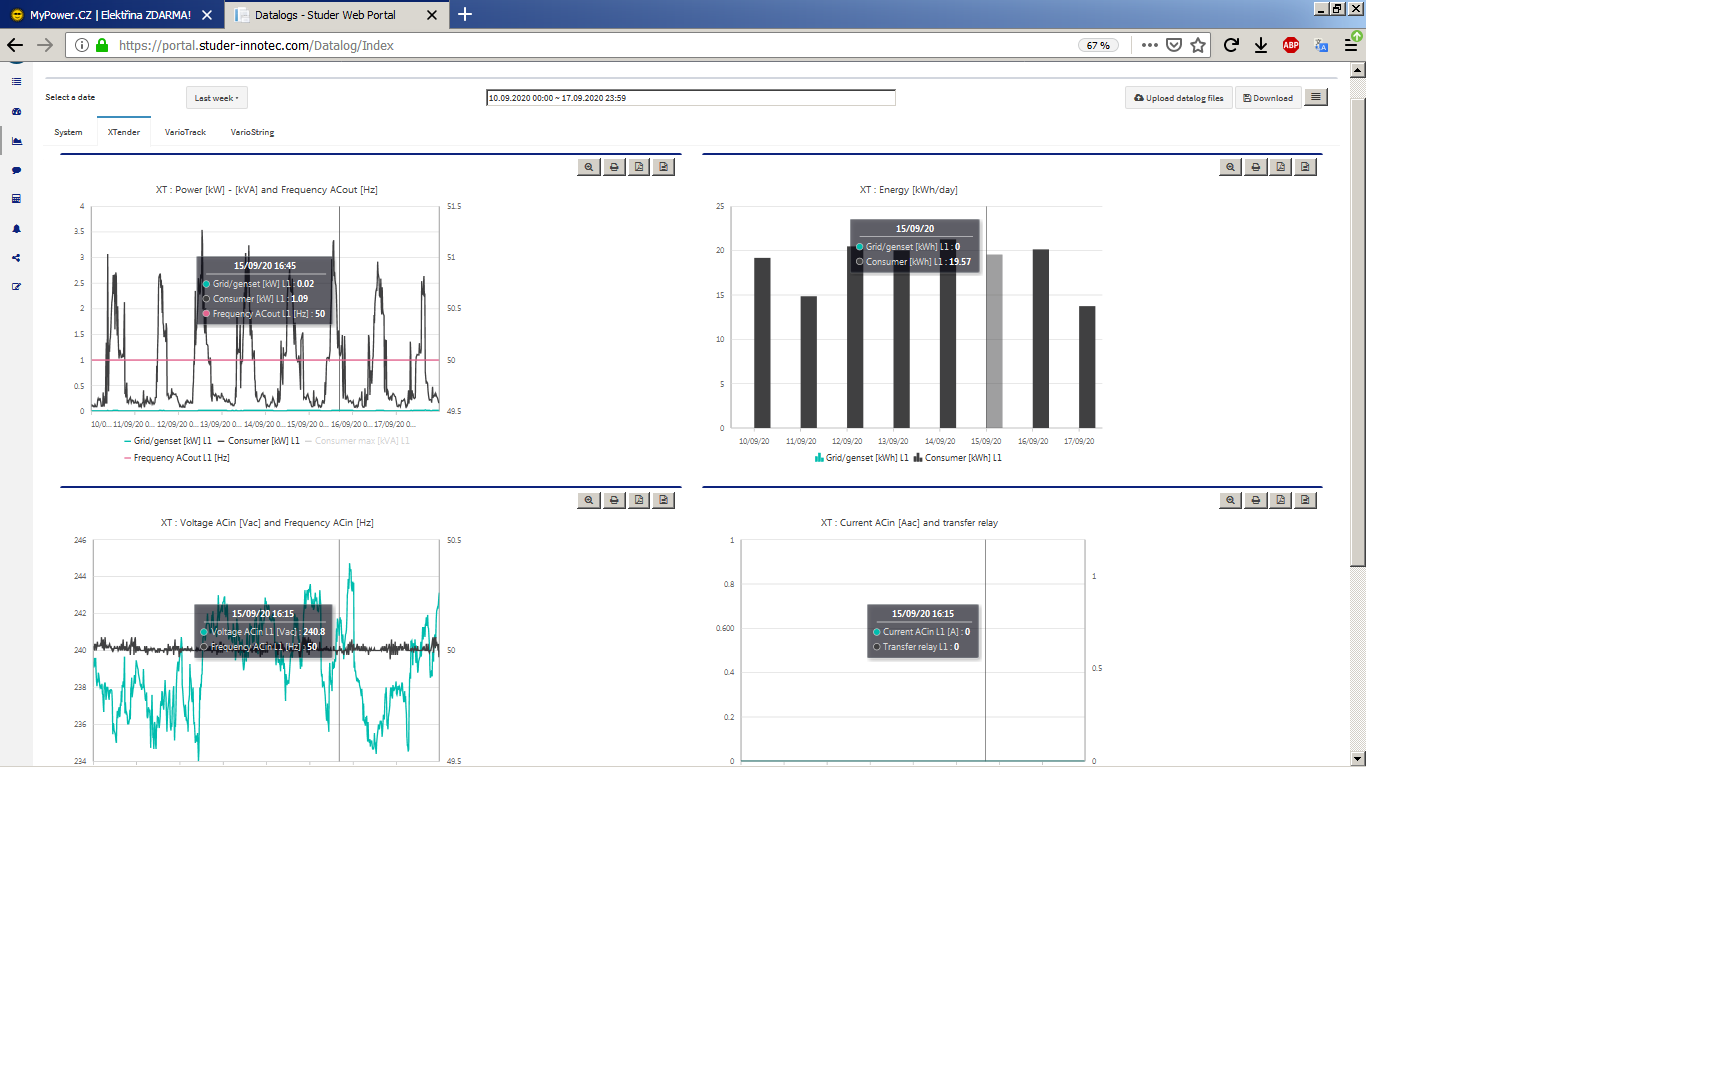Open Firefox page actions three-dot menu

tap(1150, 45)
